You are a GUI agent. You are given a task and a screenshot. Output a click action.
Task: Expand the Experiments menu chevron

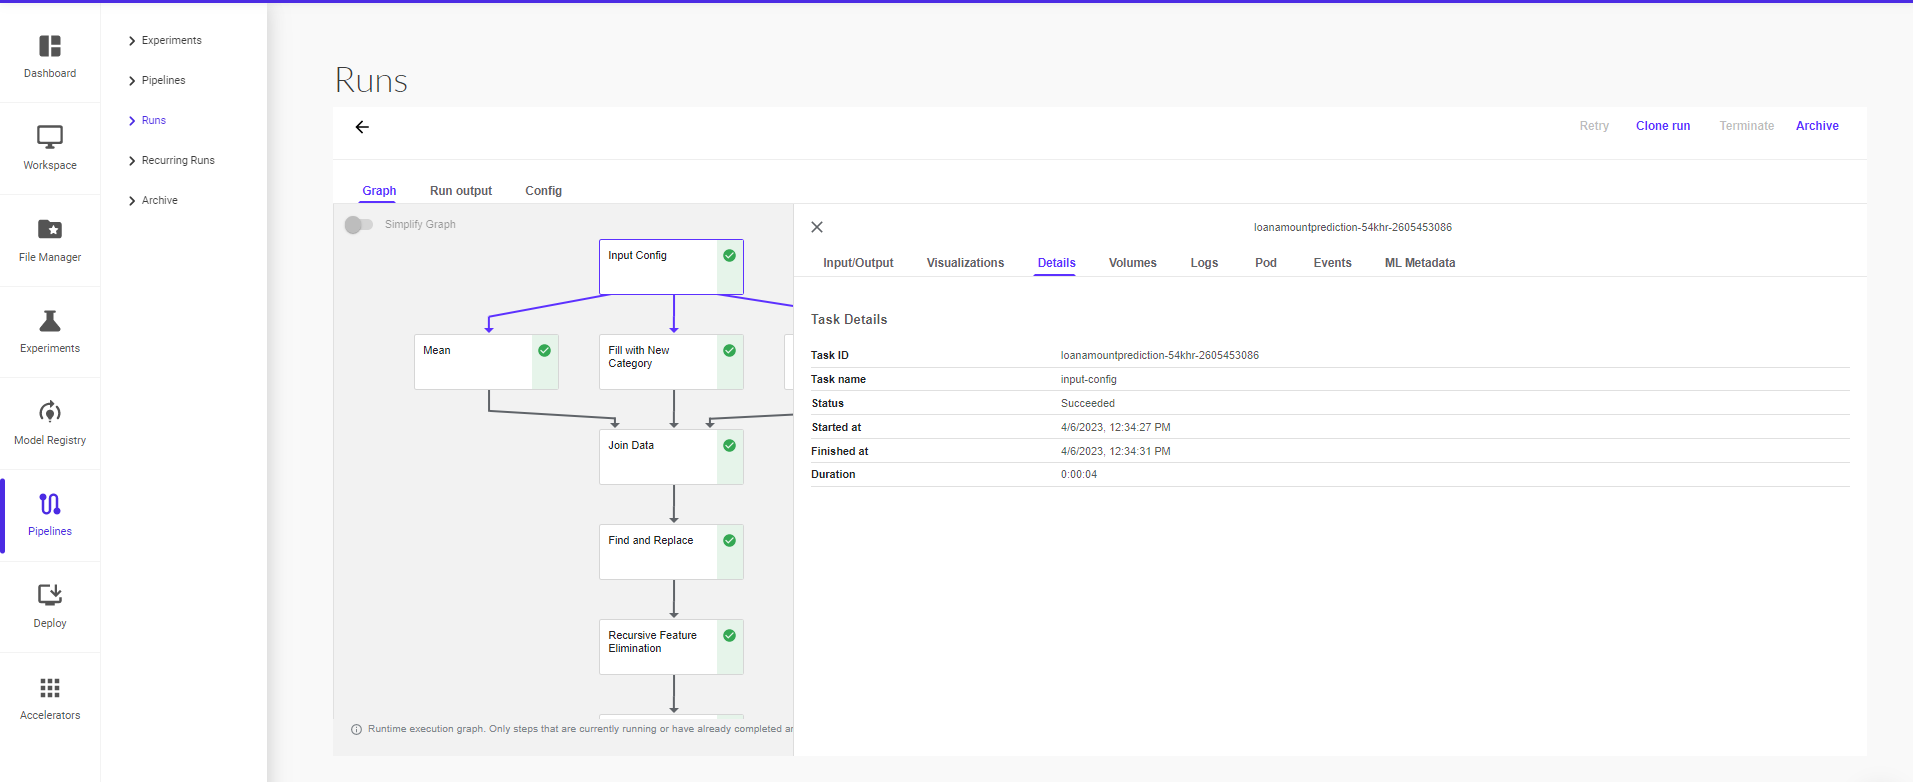click(x=132, y=41)
